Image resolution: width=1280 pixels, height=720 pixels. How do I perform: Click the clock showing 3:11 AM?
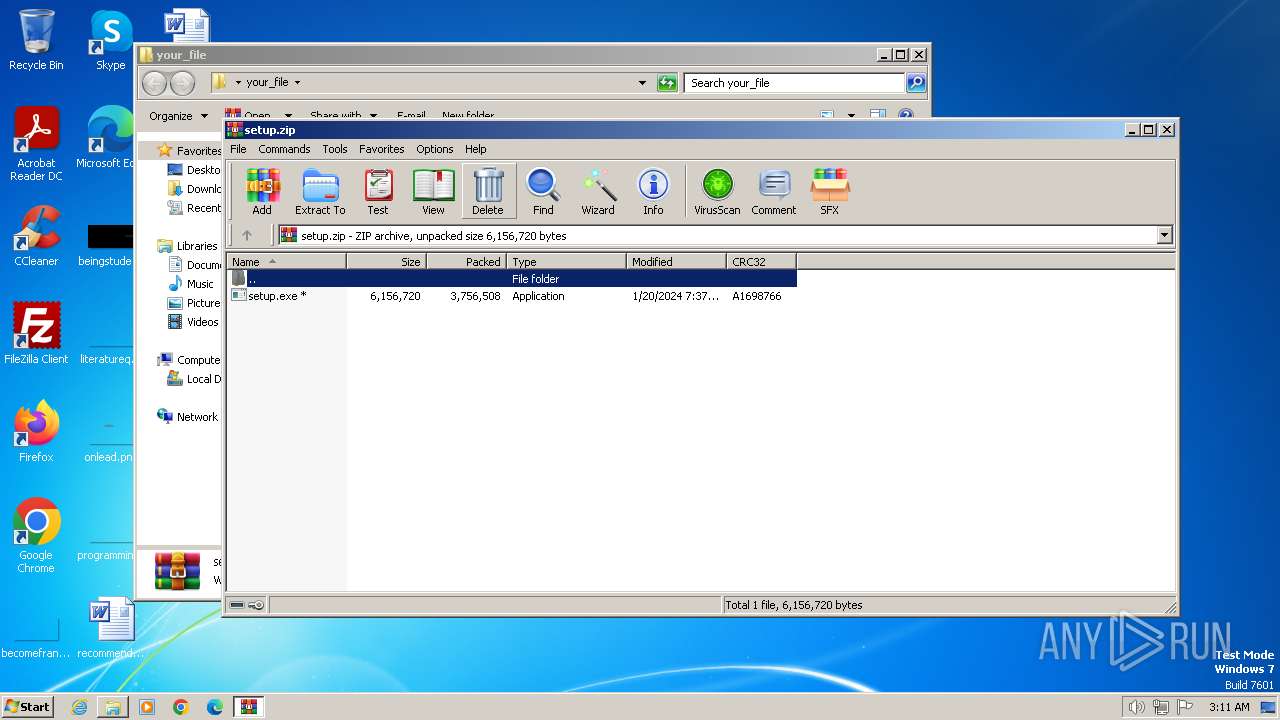click(x=1229, y=707)
